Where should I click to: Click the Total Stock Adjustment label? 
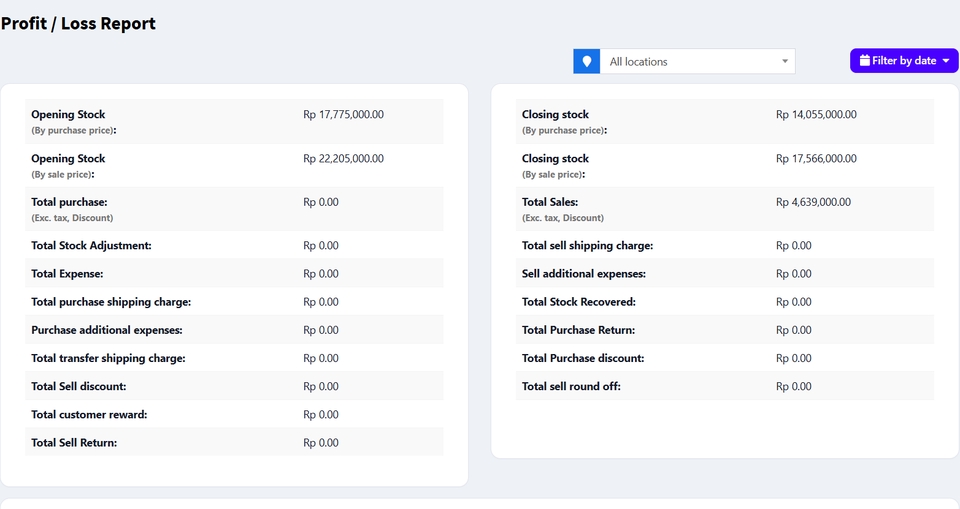click(x=91, y=246)
